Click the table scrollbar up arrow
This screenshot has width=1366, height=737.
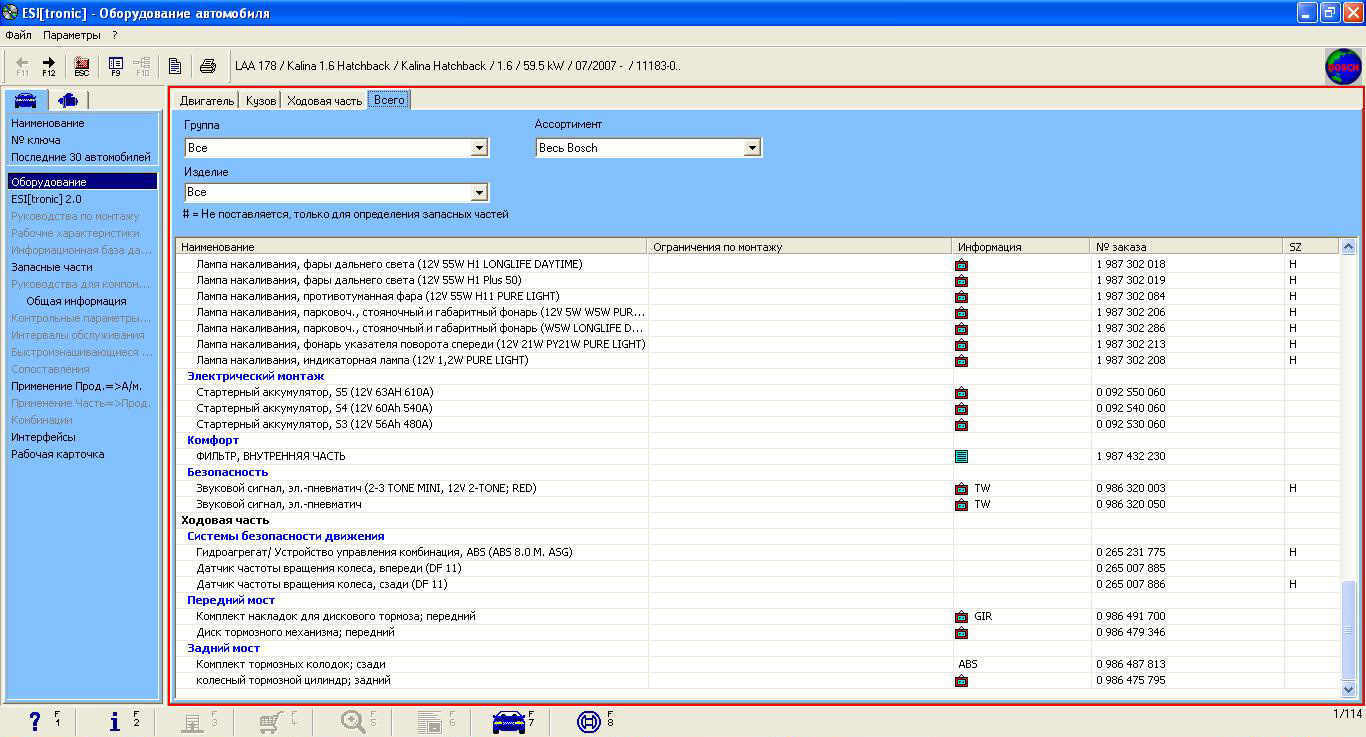1347,247
